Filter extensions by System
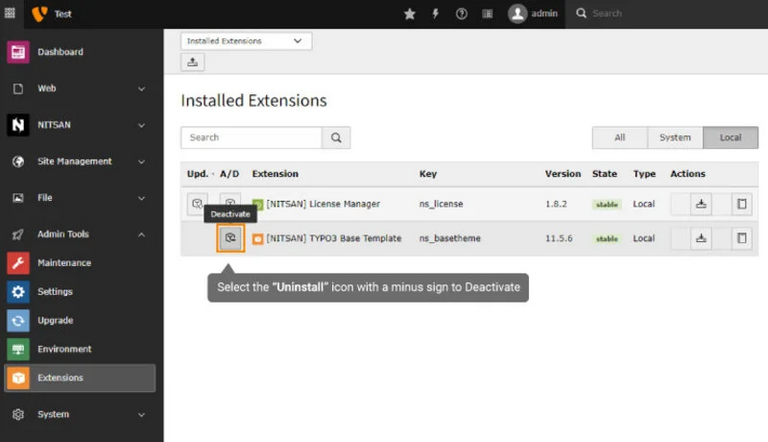The width and height of the screenshot is (768, 442). 675,138
